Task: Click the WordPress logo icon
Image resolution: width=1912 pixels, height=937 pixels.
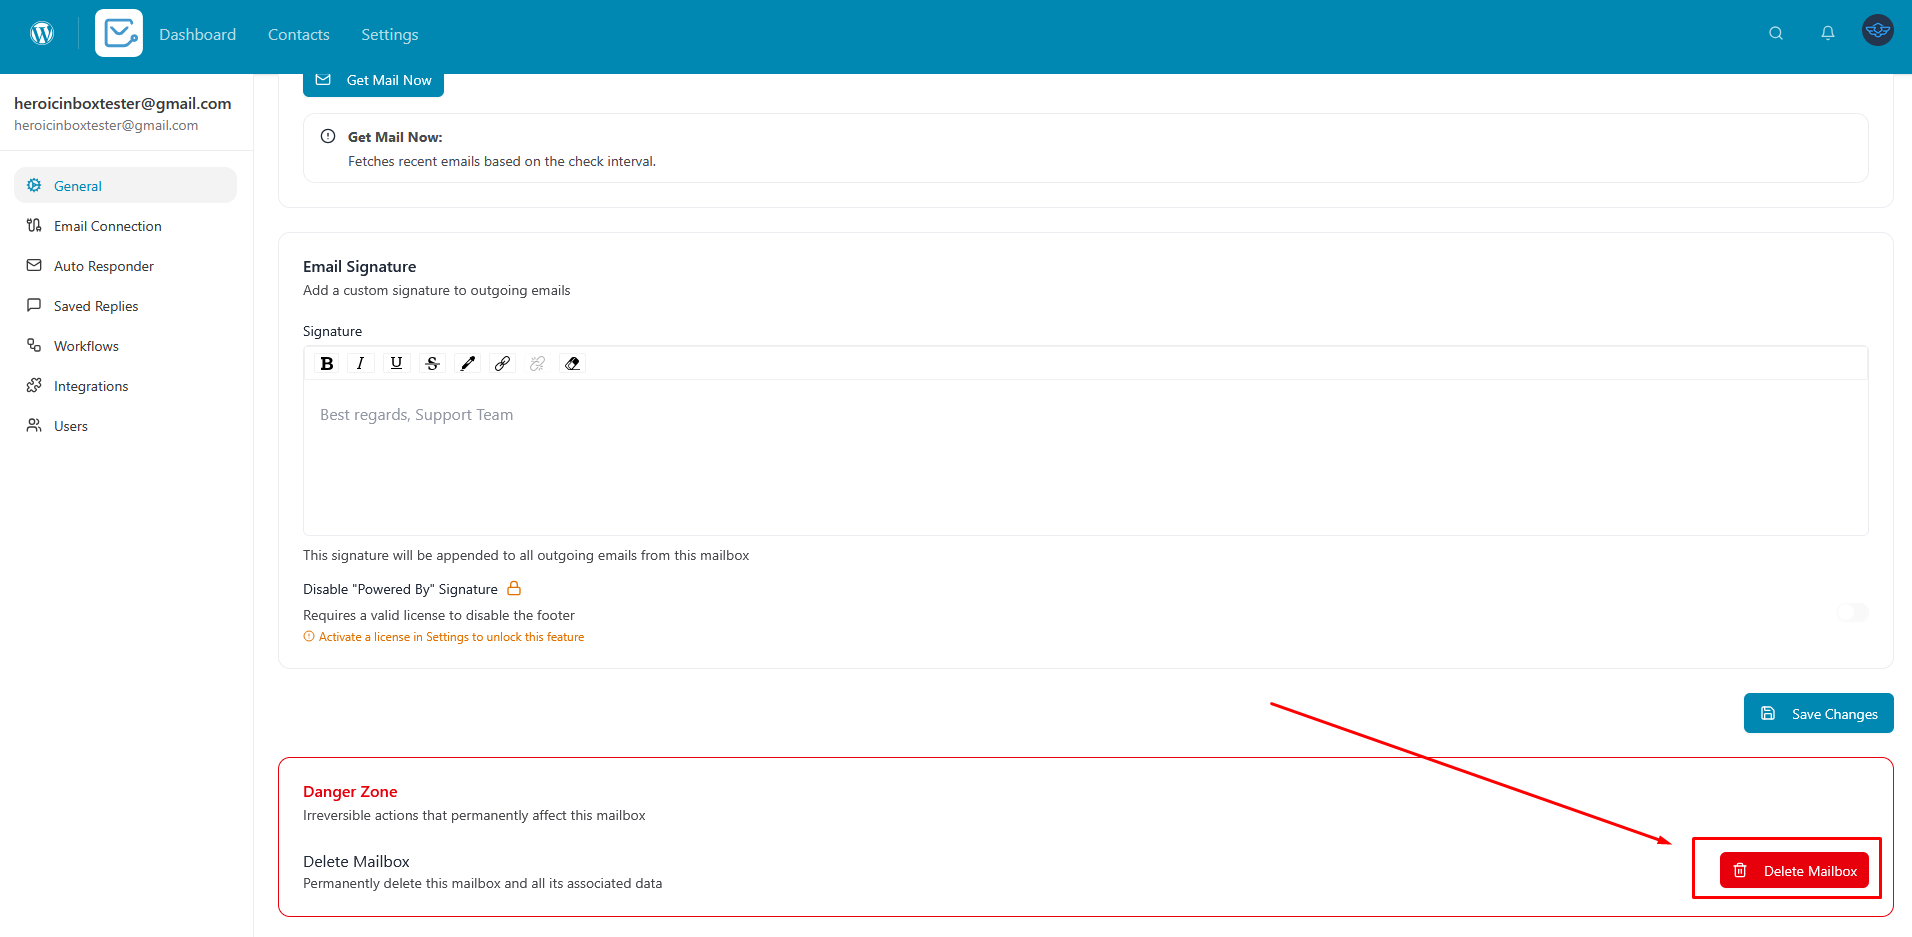Action: coord(42,34)
